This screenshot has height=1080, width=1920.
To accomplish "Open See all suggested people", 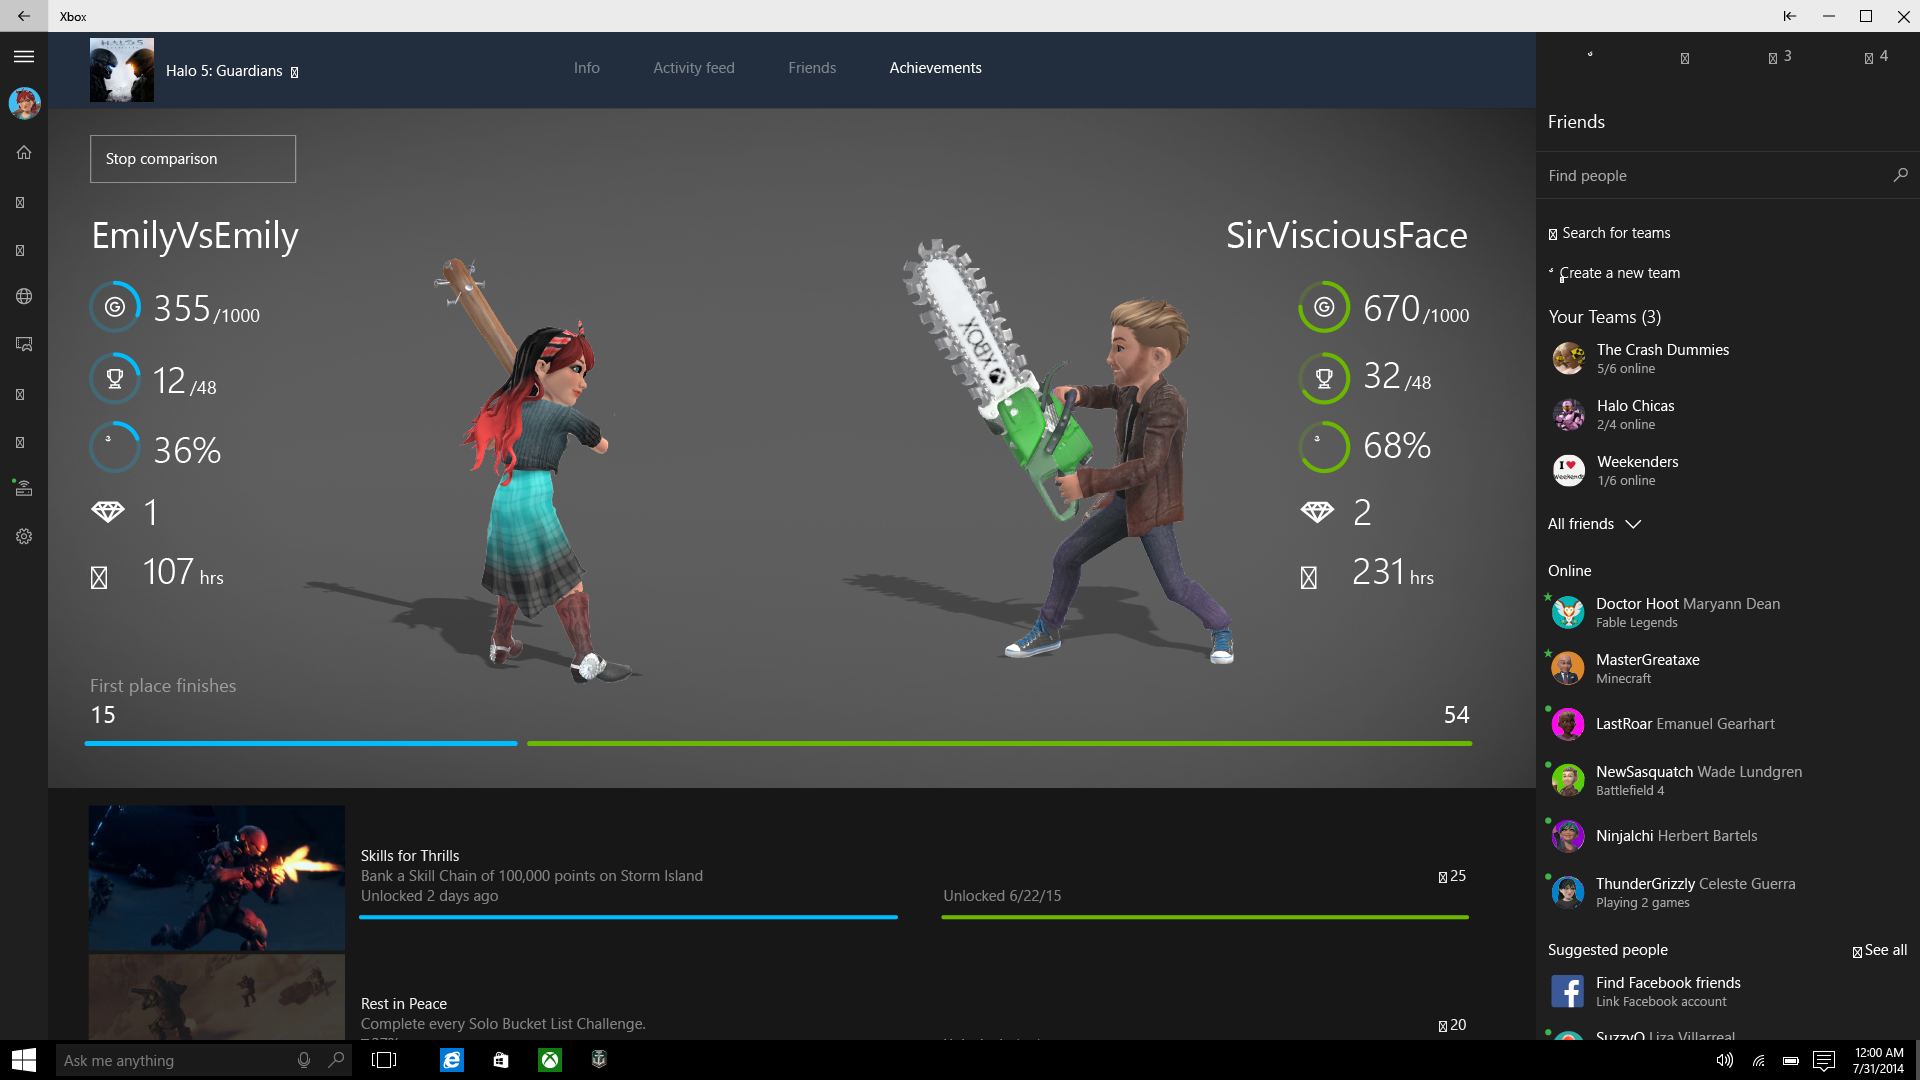I will click(x=1880, y=950).
